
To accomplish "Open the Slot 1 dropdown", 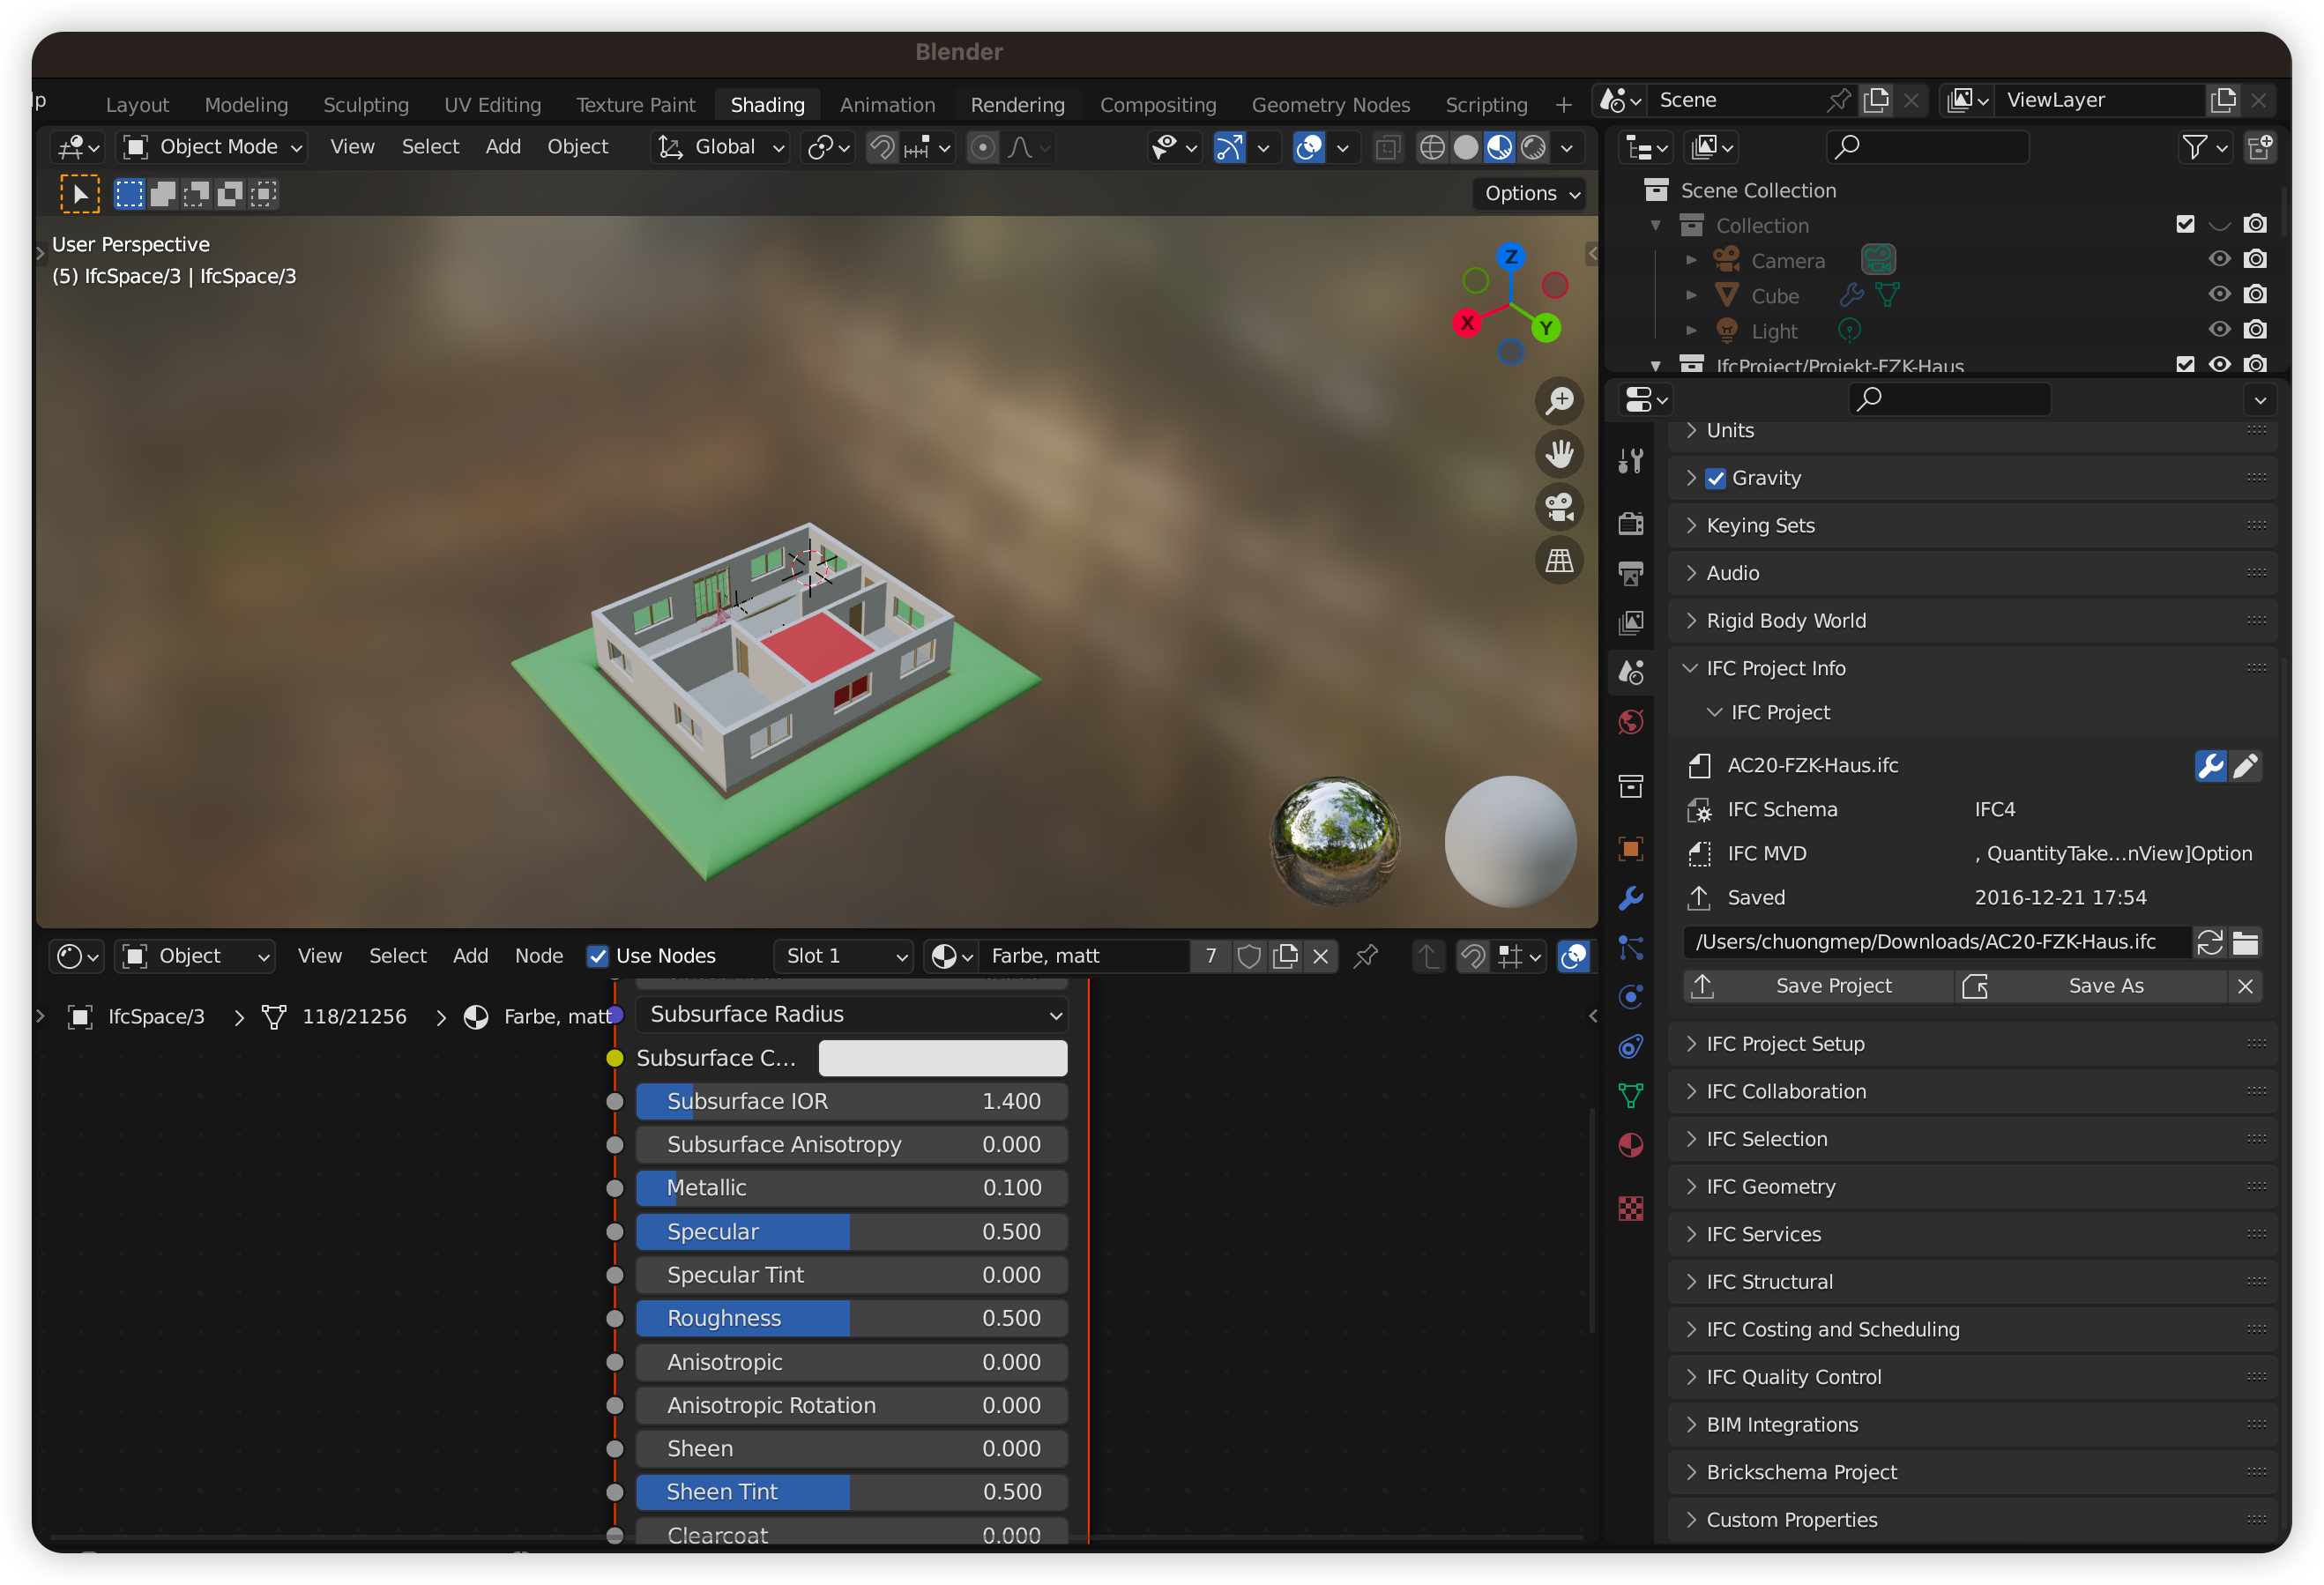I will click(x=845, y=956).
